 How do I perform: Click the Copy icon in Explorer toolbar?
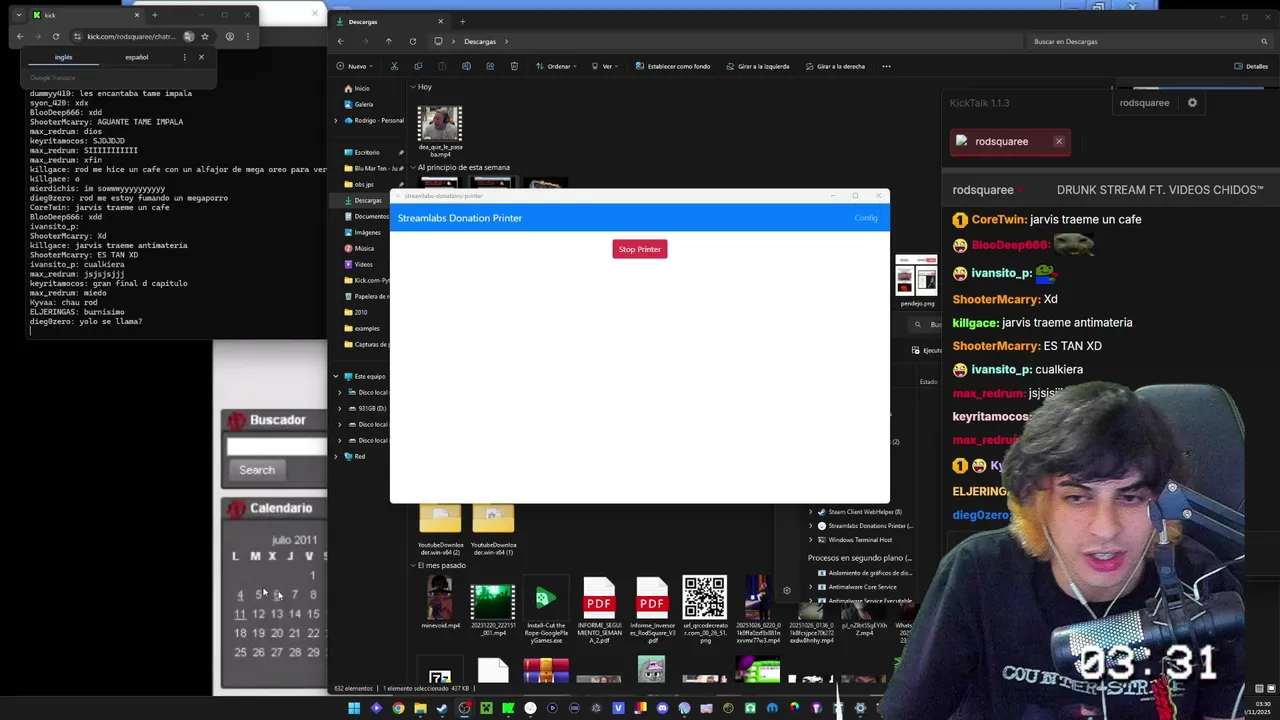(x=418, y=66)
